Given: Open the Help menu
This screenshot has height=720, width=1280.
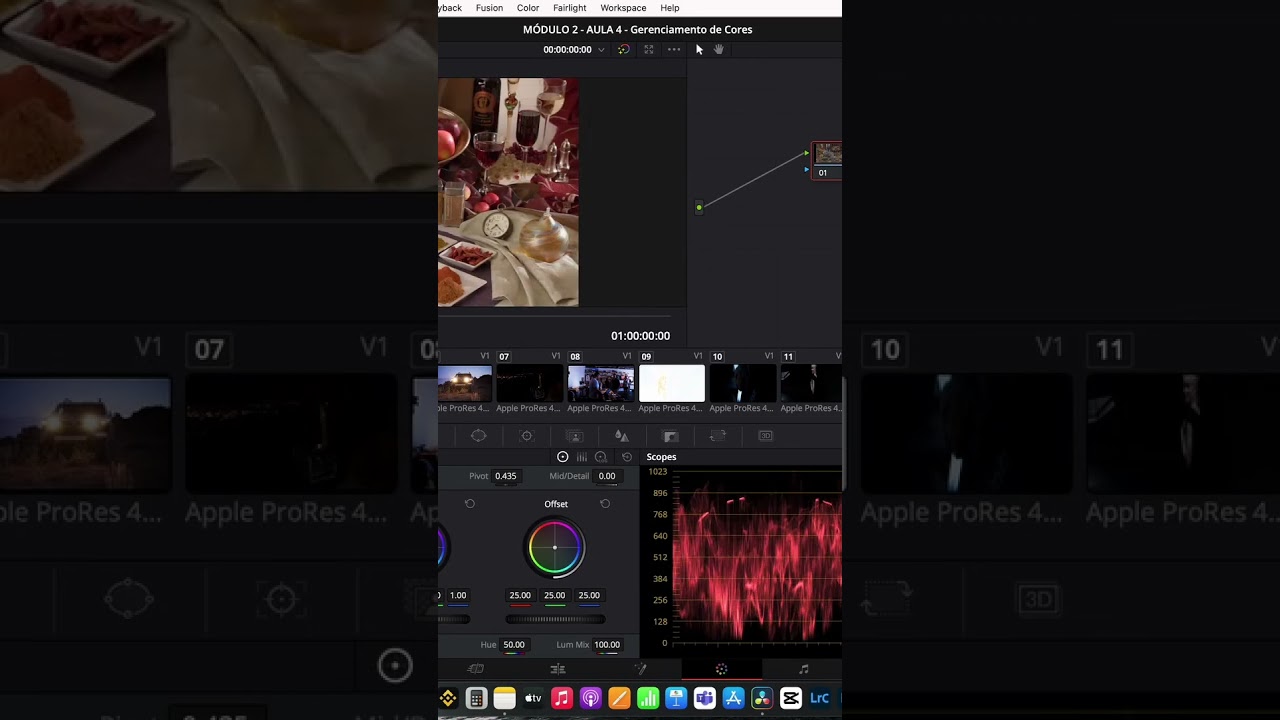Looking at the screenshot, I should point(670,8).
